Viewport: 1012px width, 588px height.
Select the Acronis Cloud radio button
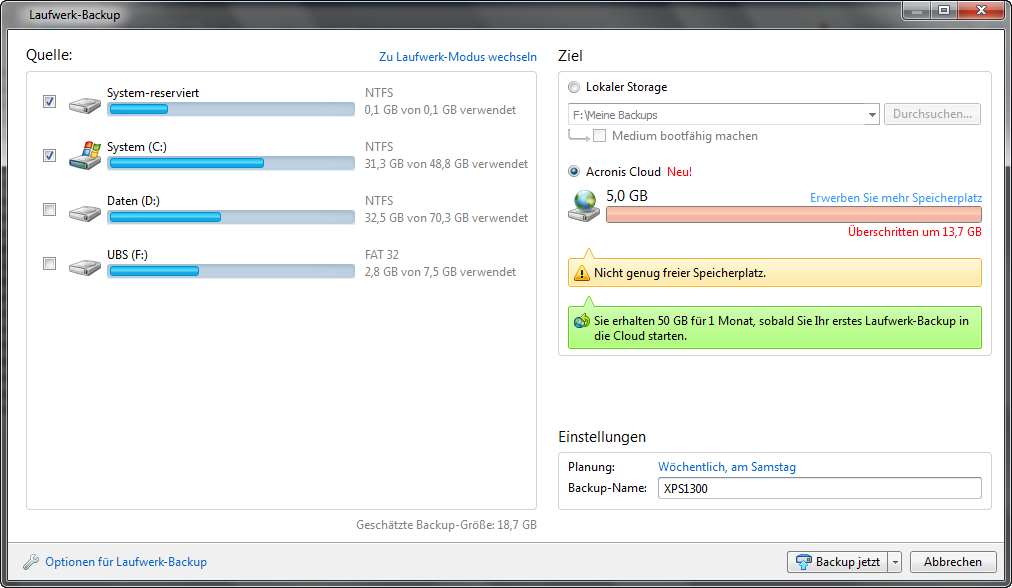[x=574, y=172]
